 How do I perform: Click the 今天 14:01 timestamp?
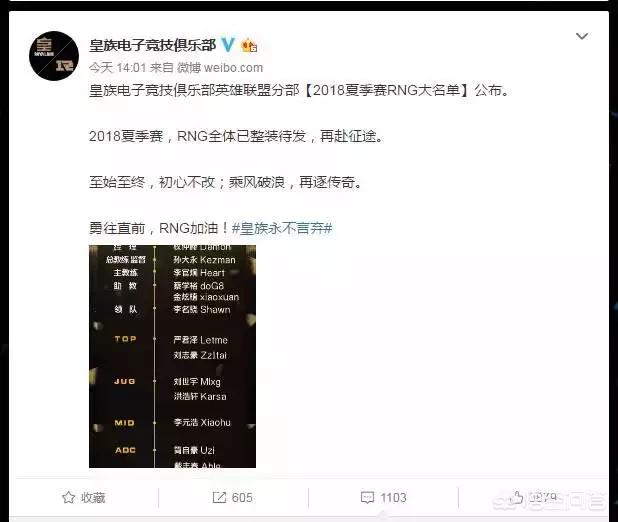point(117,68)
